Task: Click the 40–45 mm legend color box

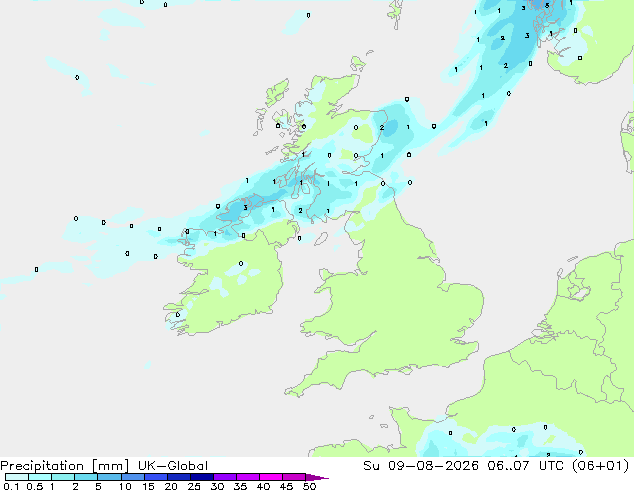Action: 271,477
